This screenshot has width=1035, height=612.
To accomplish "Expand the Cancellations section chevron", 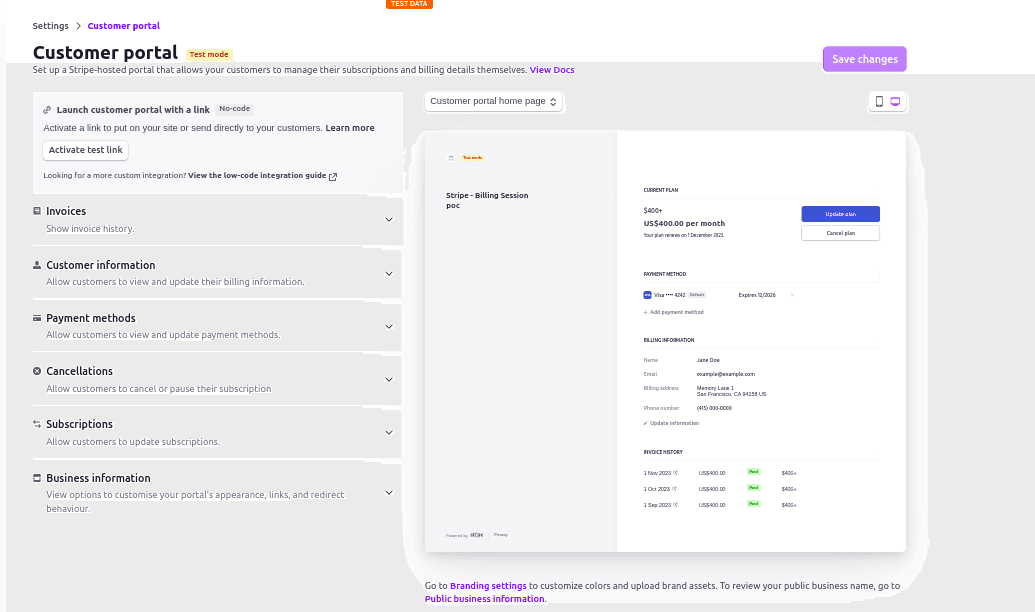I will tap(389, 380).
